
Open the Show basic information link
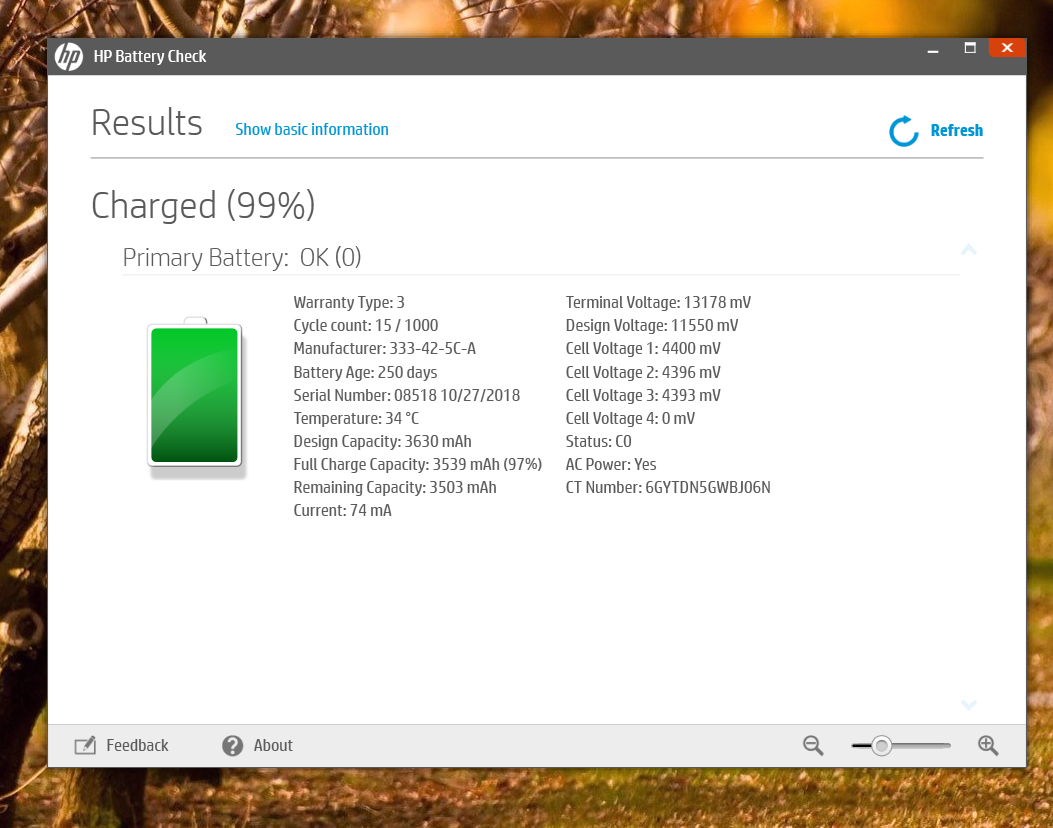click(311, 129)
